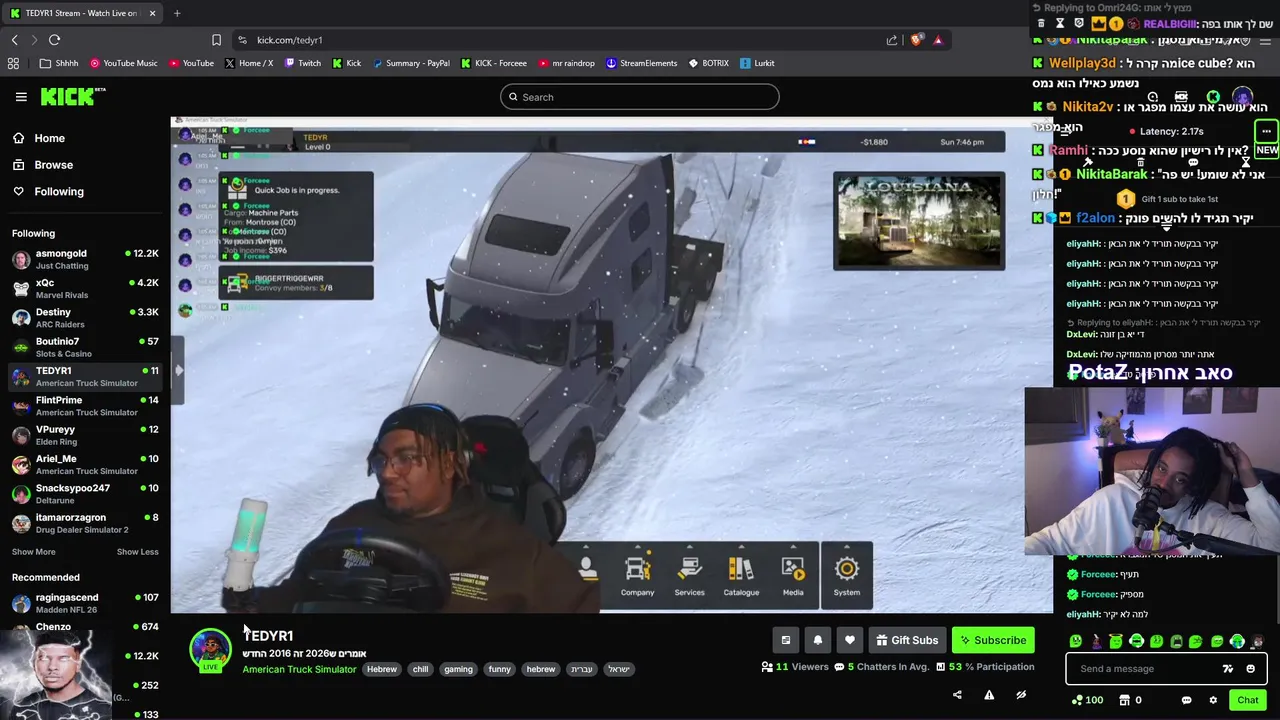The height and width of the screenshot is (720, 1280).
Task: Toggle the stream notification bell
Action: [x=818, y=640]
